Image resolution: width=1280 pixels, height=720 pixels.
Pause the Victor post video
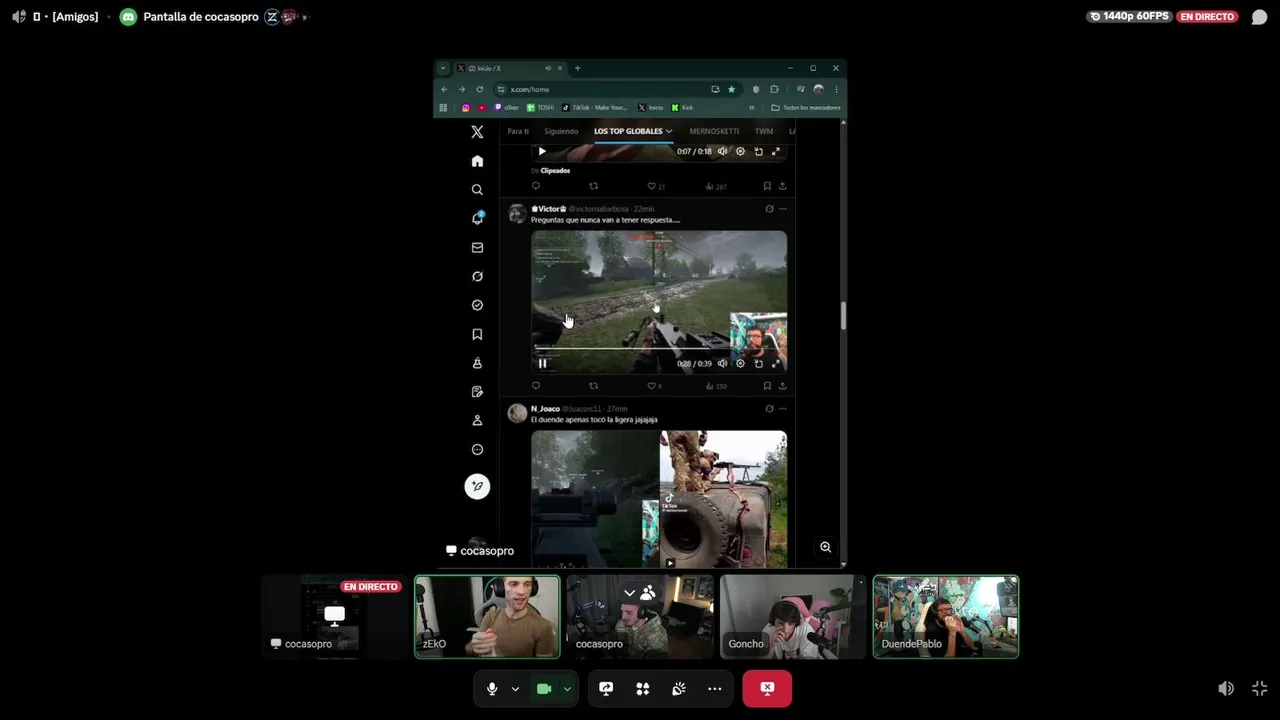pyautogui.click(x=542, y=363)
